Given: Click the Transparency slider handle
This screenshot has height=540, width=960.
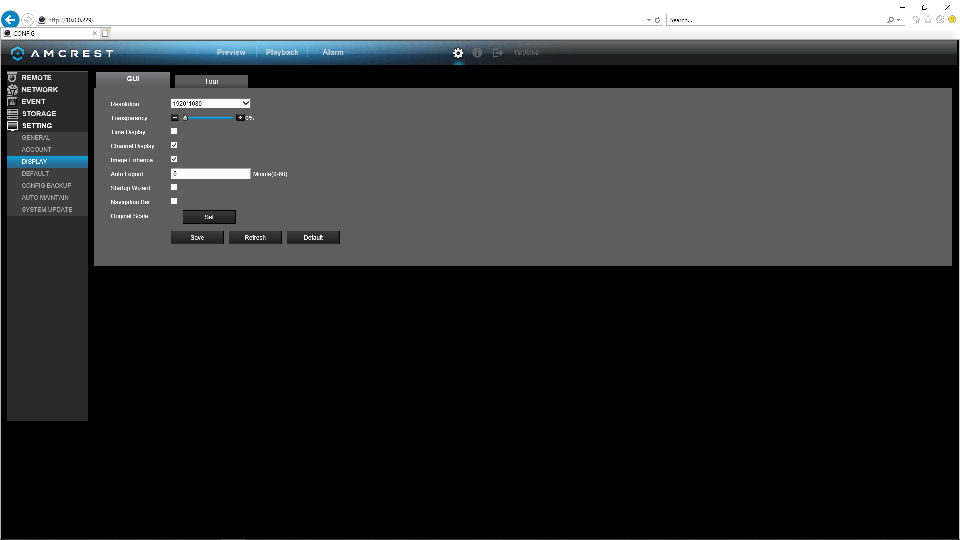Looking at the screenshot, I should (185, 118).
